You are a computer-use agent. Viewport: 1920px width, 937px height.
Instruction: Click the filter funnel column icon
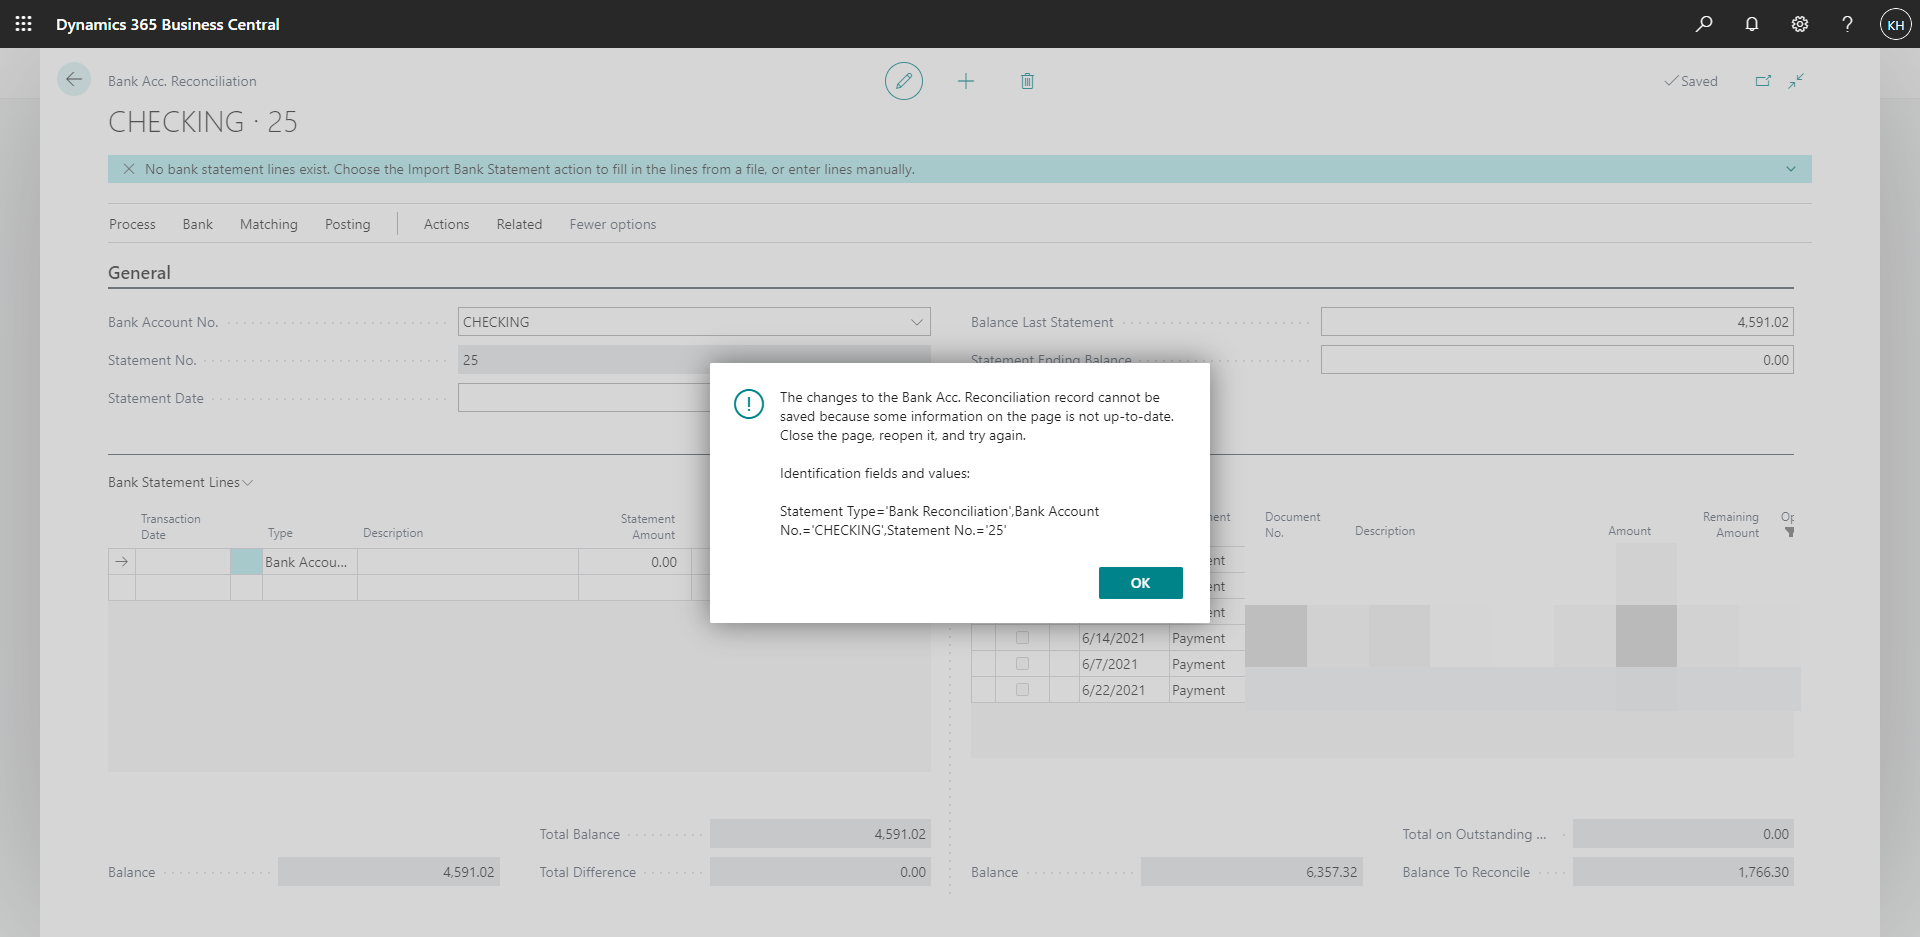pos(1790,532)
